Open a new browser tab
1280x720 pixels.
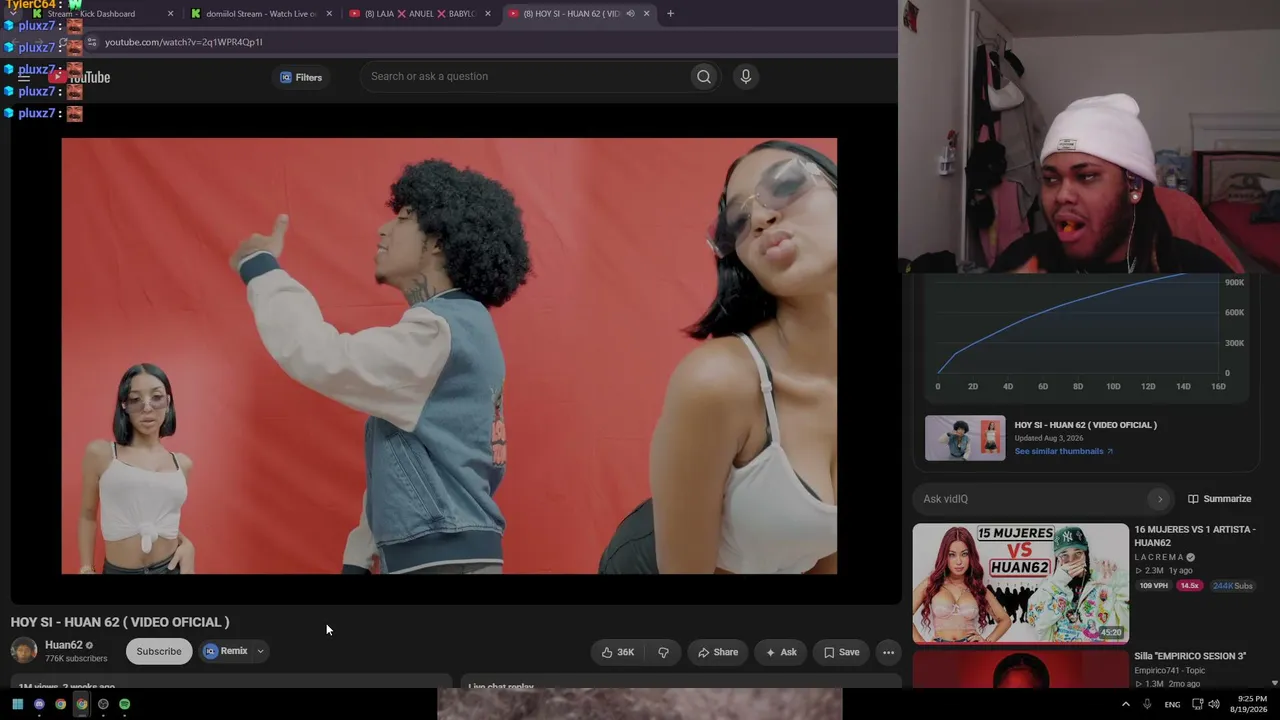[670, 14]
